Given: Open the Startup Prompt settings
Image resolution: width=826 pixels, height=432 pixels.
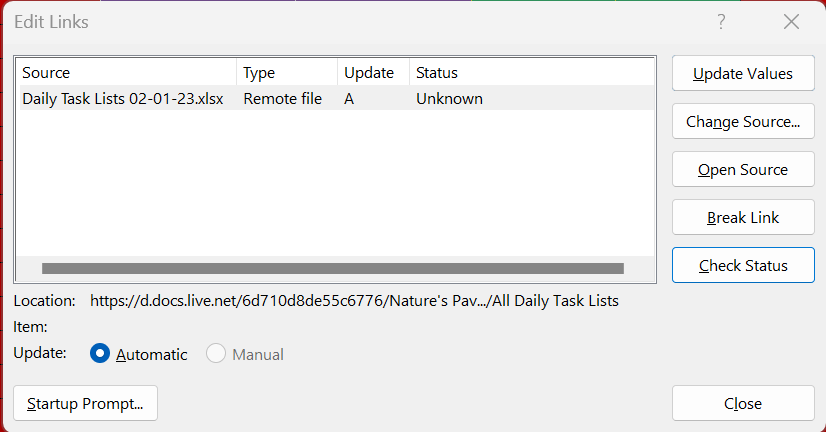Looking at the screenshot, I should tap(85, 403).
